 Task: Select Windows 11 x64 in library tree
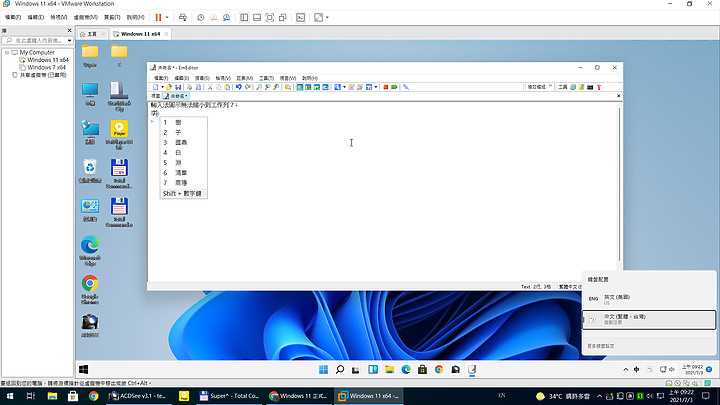(x=44, y=60)
